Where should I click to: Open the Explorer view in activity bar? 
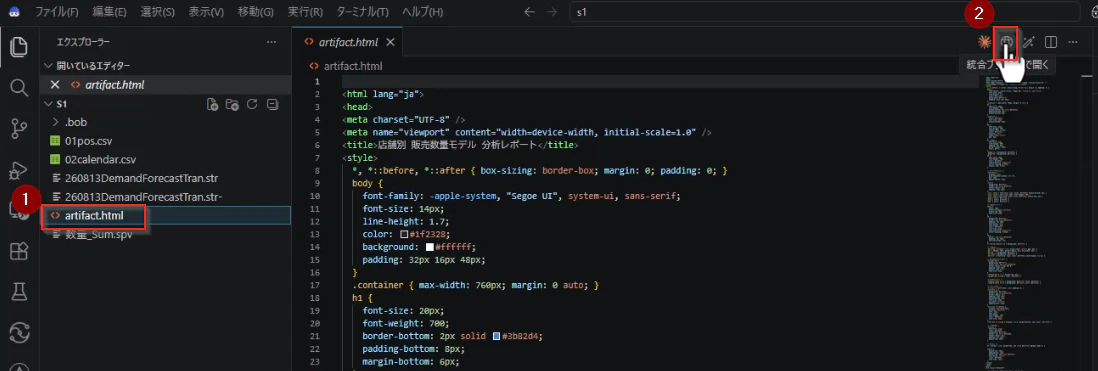pos(19,47)
